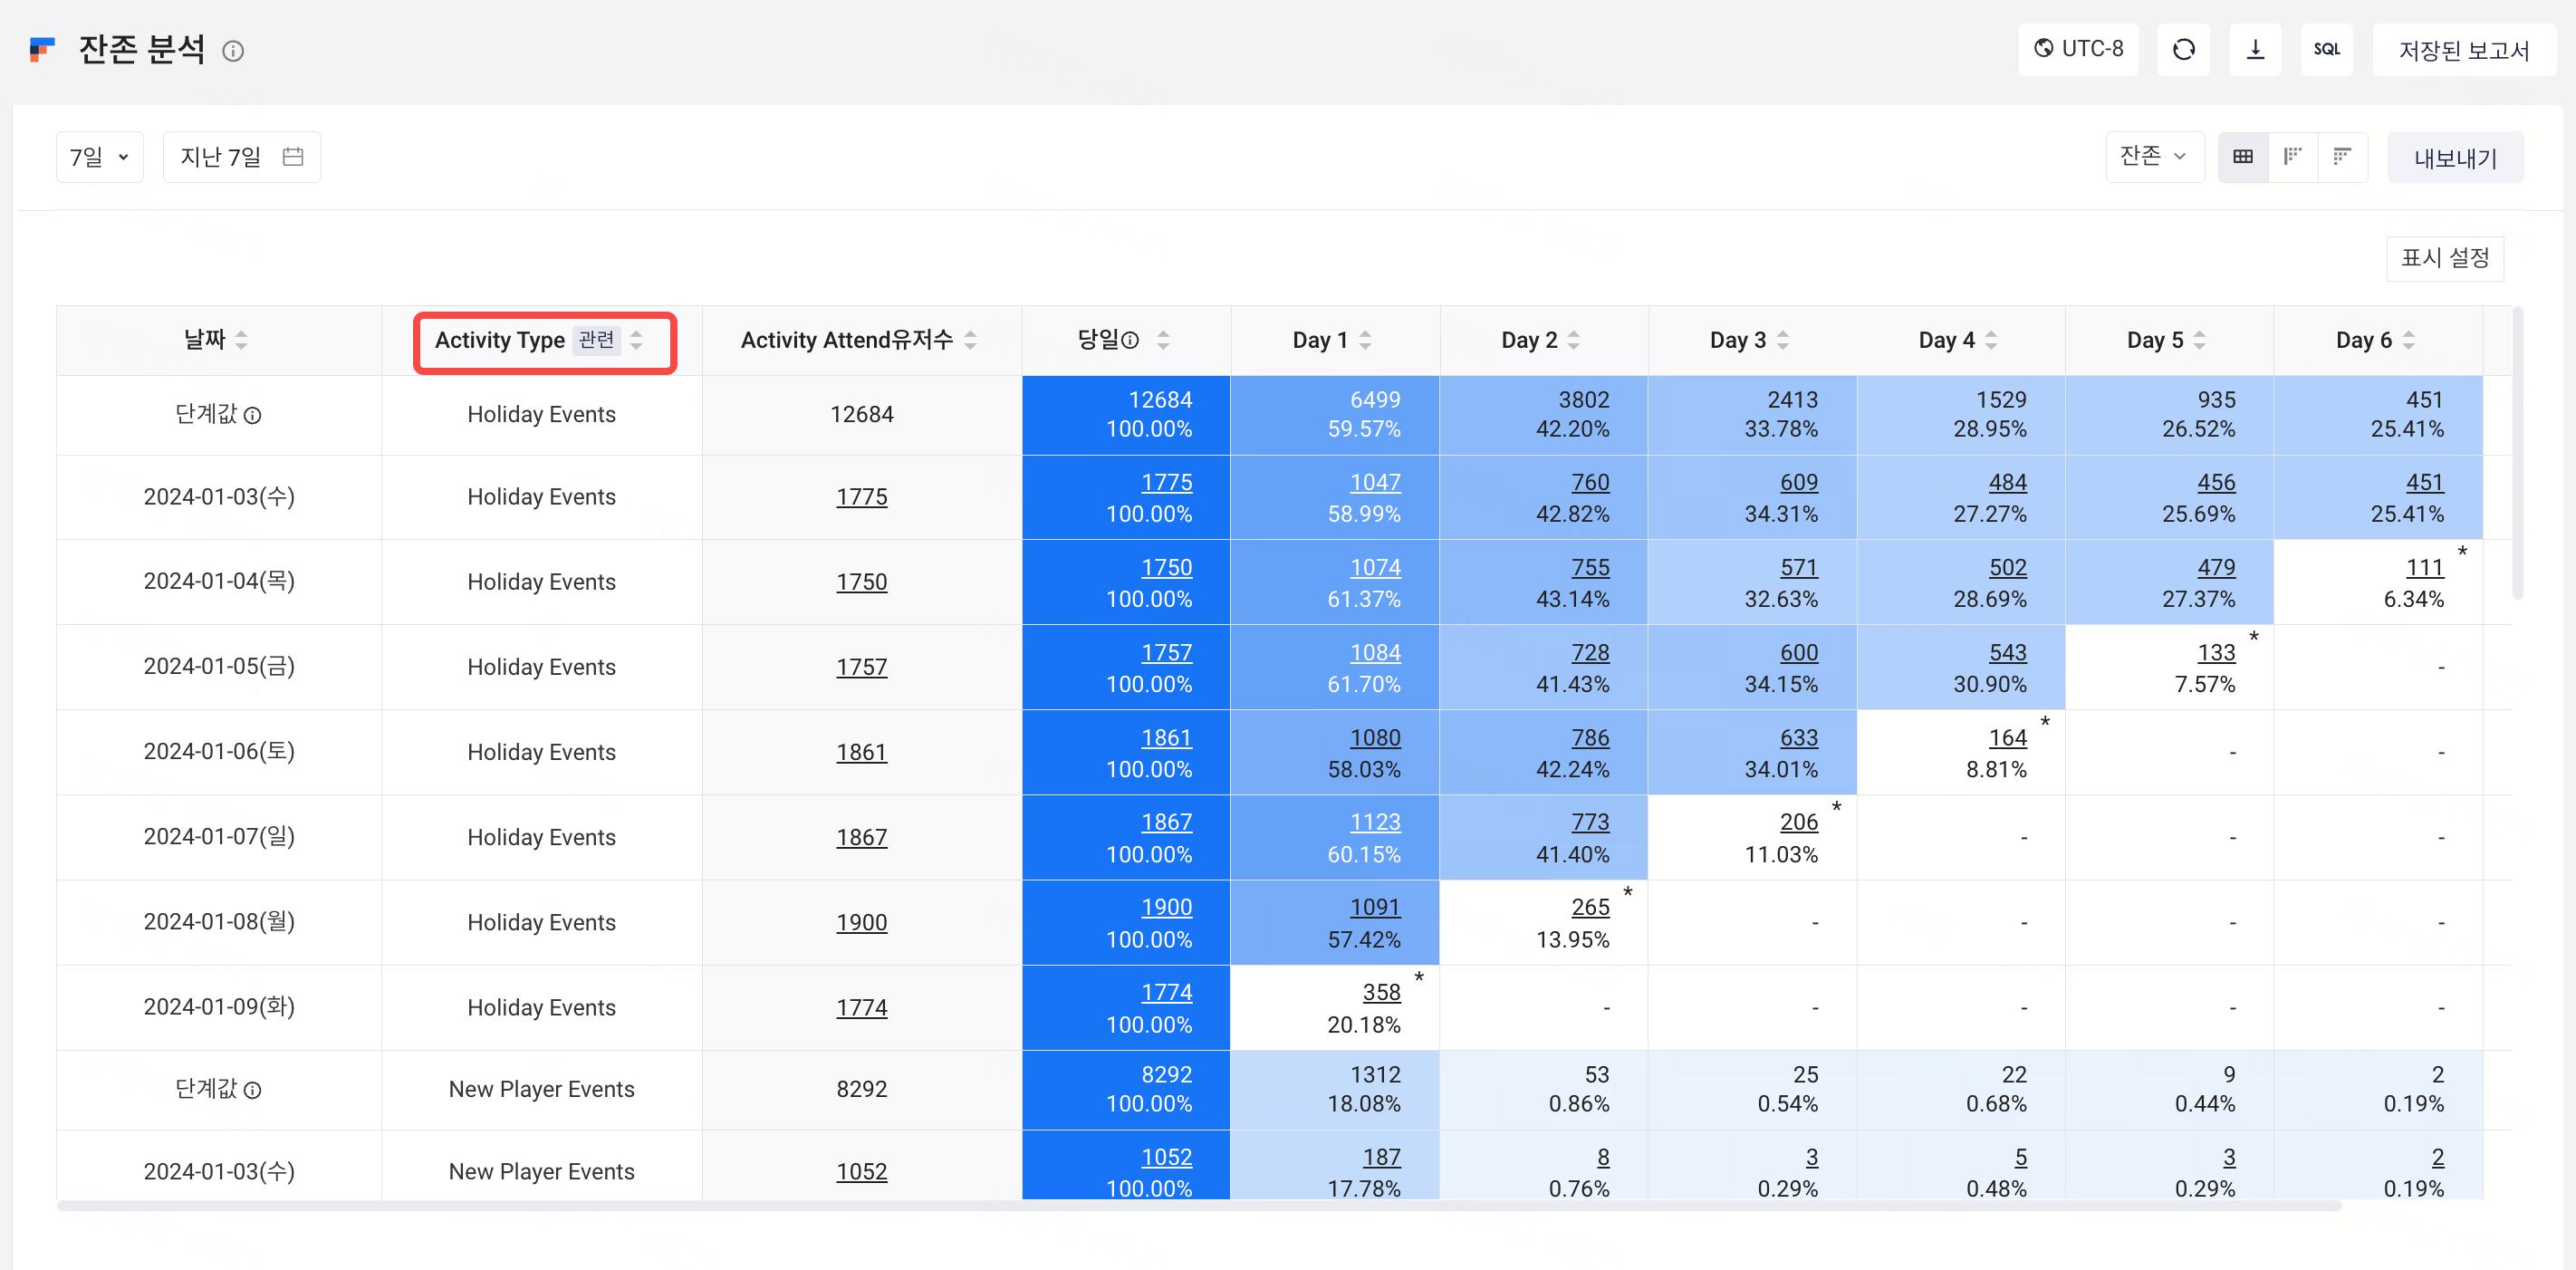Open the UTC-8 timezone selector
Screen dimensions: 2576x1270
2078,49
